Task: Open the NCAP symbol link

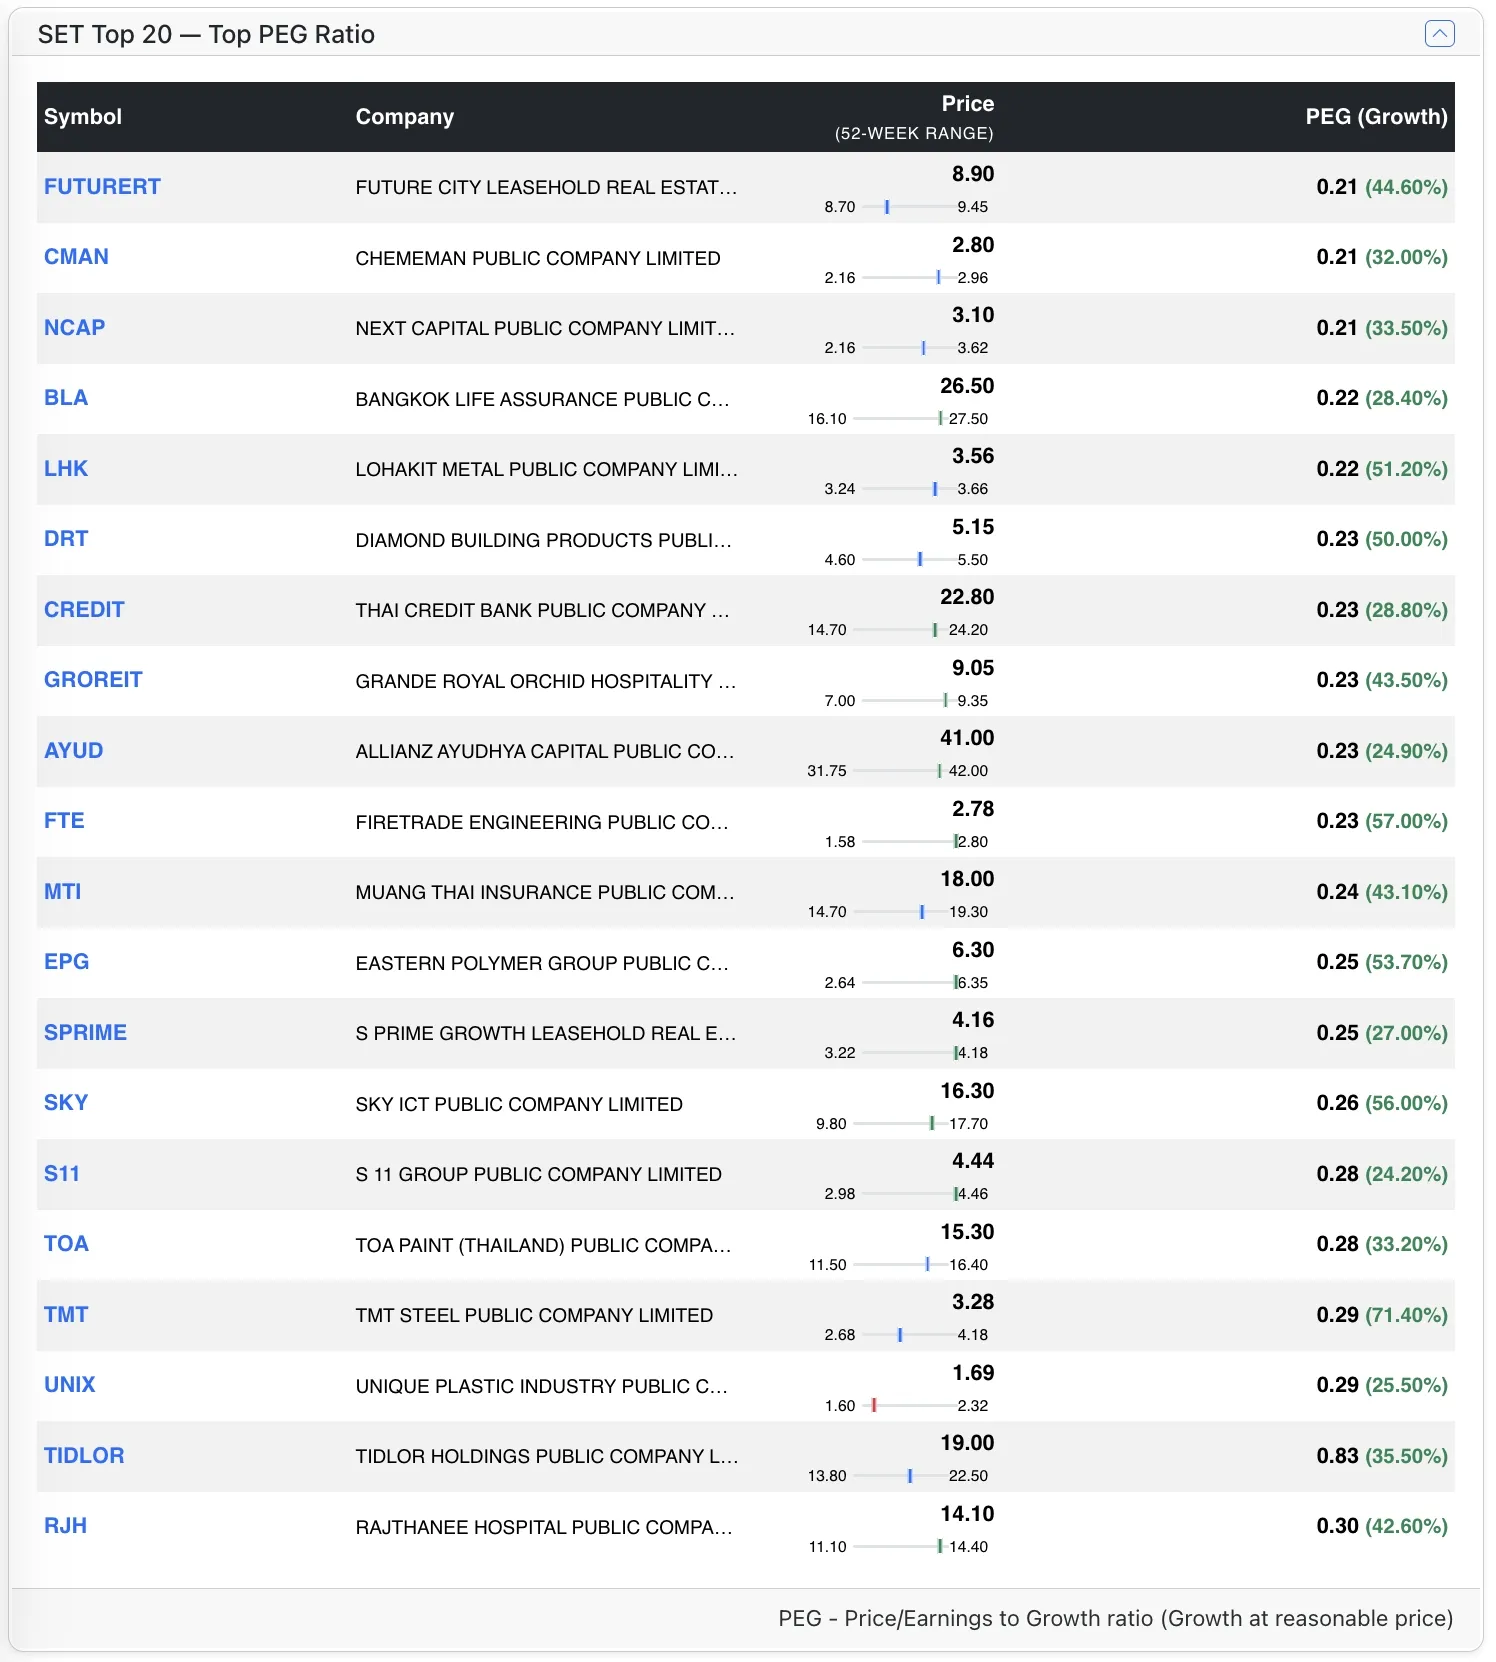Action: coord(75,328)
